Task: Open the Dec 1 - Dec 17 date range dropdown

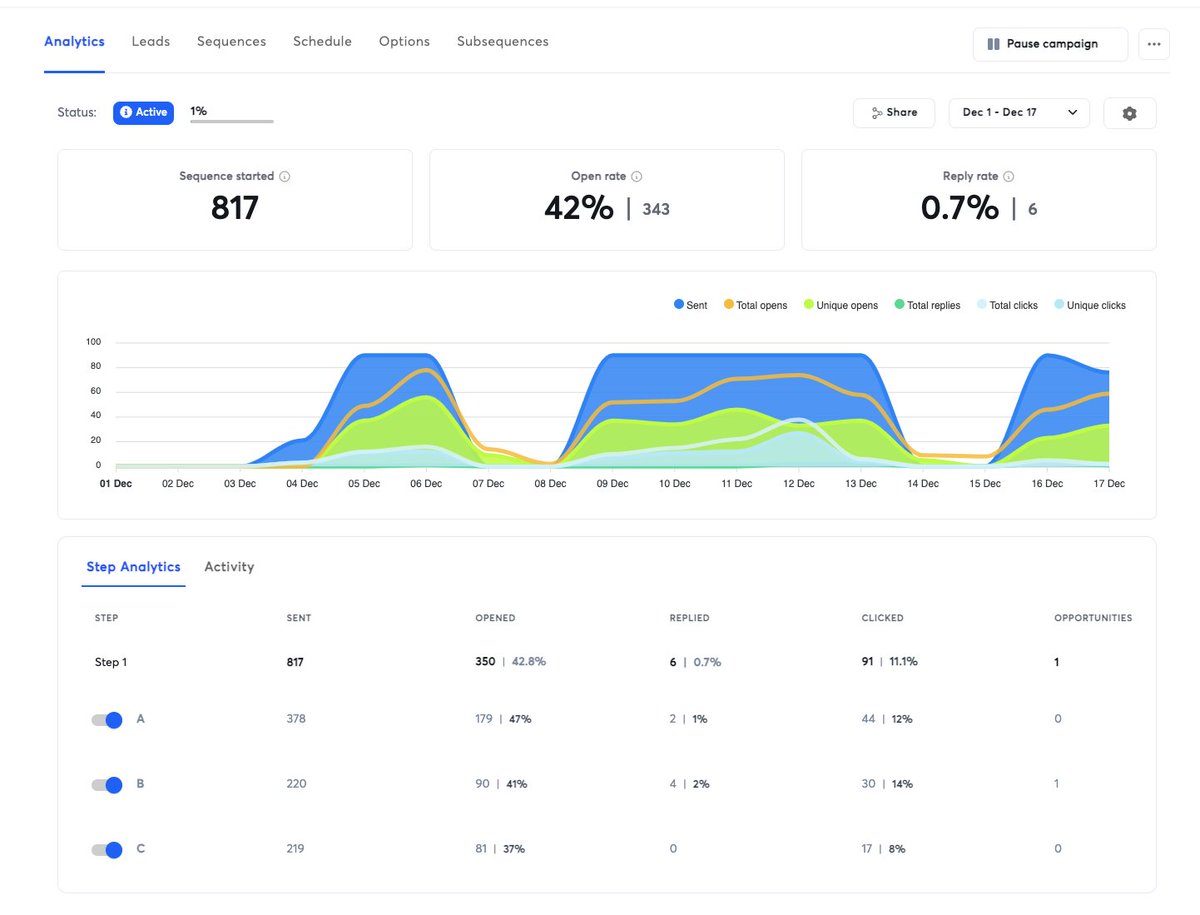Action: click(x=1019, y=113)
